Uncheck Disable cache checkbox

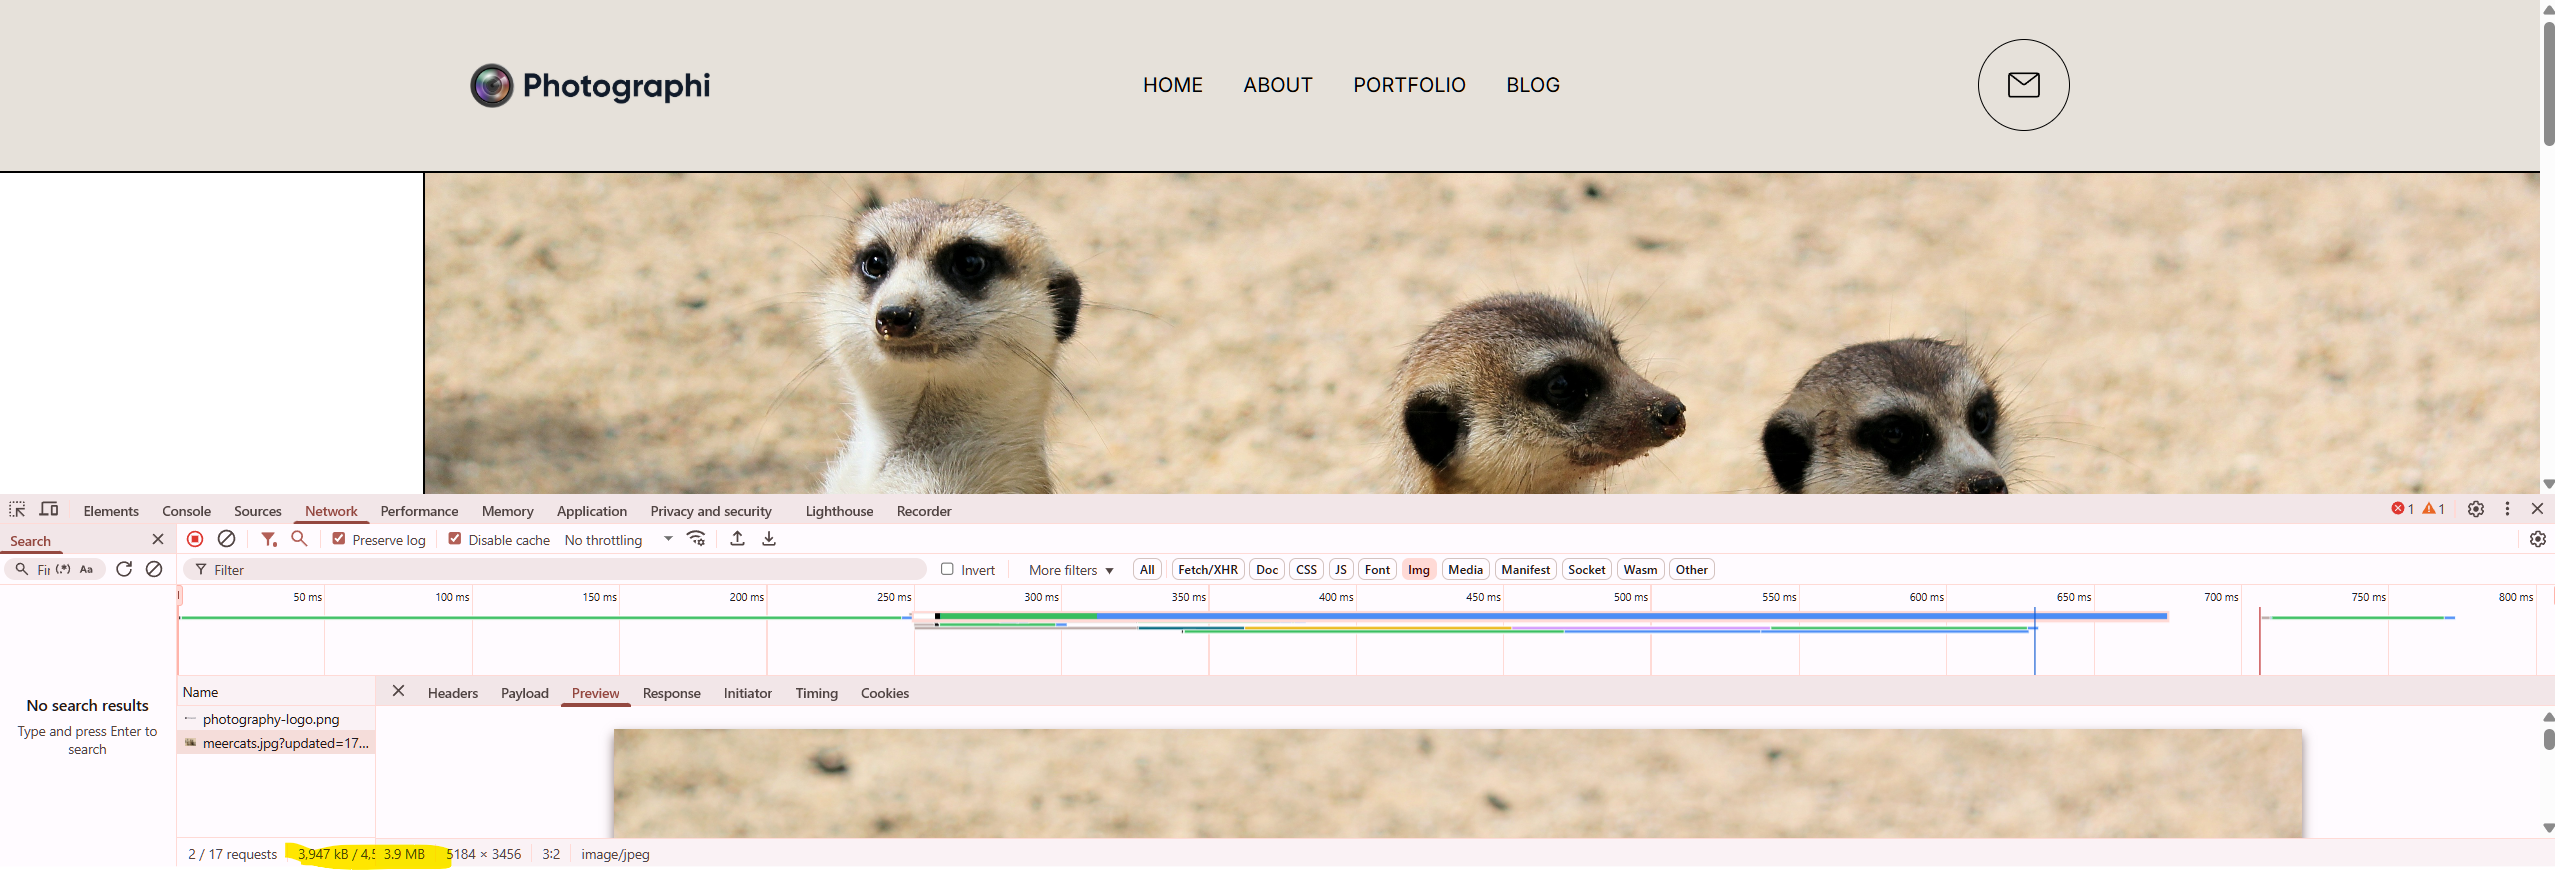coord(455,539)
